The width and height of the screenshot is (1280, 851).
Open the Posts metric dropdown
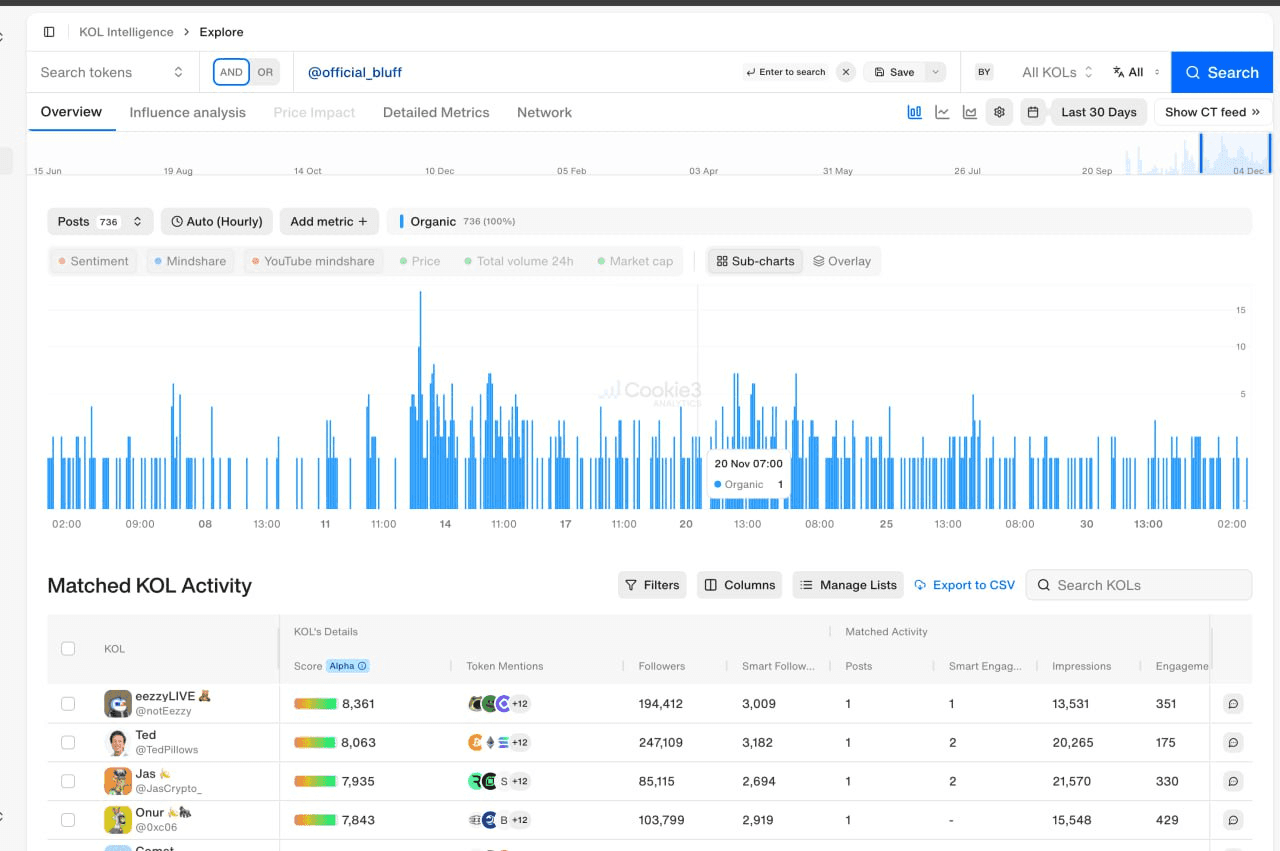[x=101, y=221]
